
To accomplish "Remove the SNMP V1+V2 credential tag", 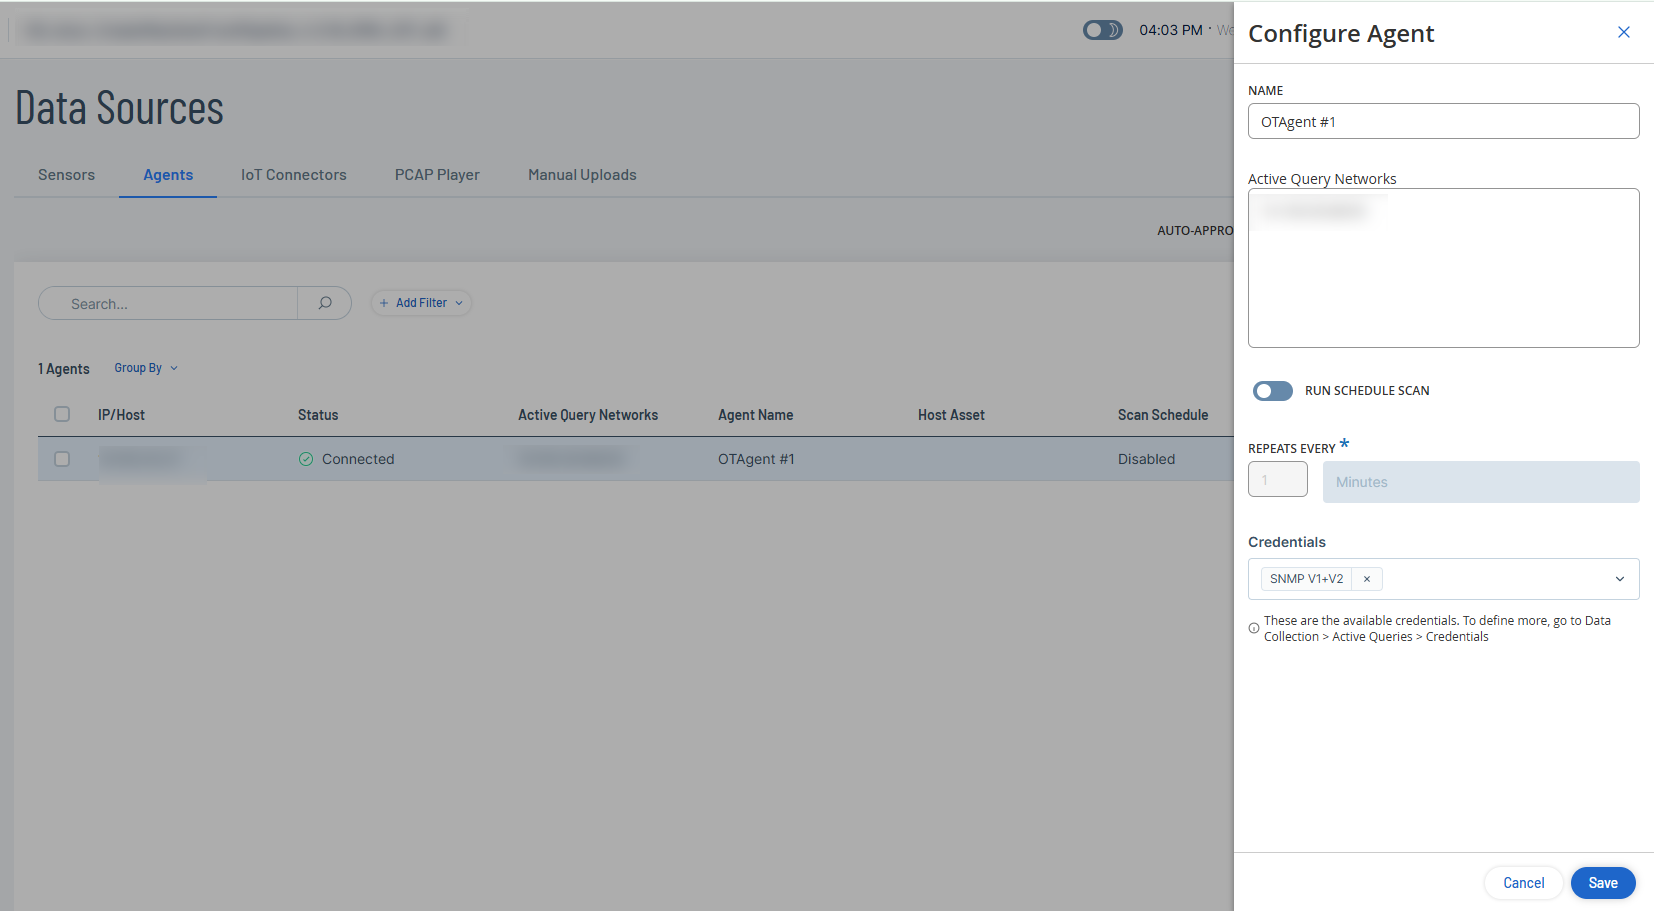I will 1366,579.
